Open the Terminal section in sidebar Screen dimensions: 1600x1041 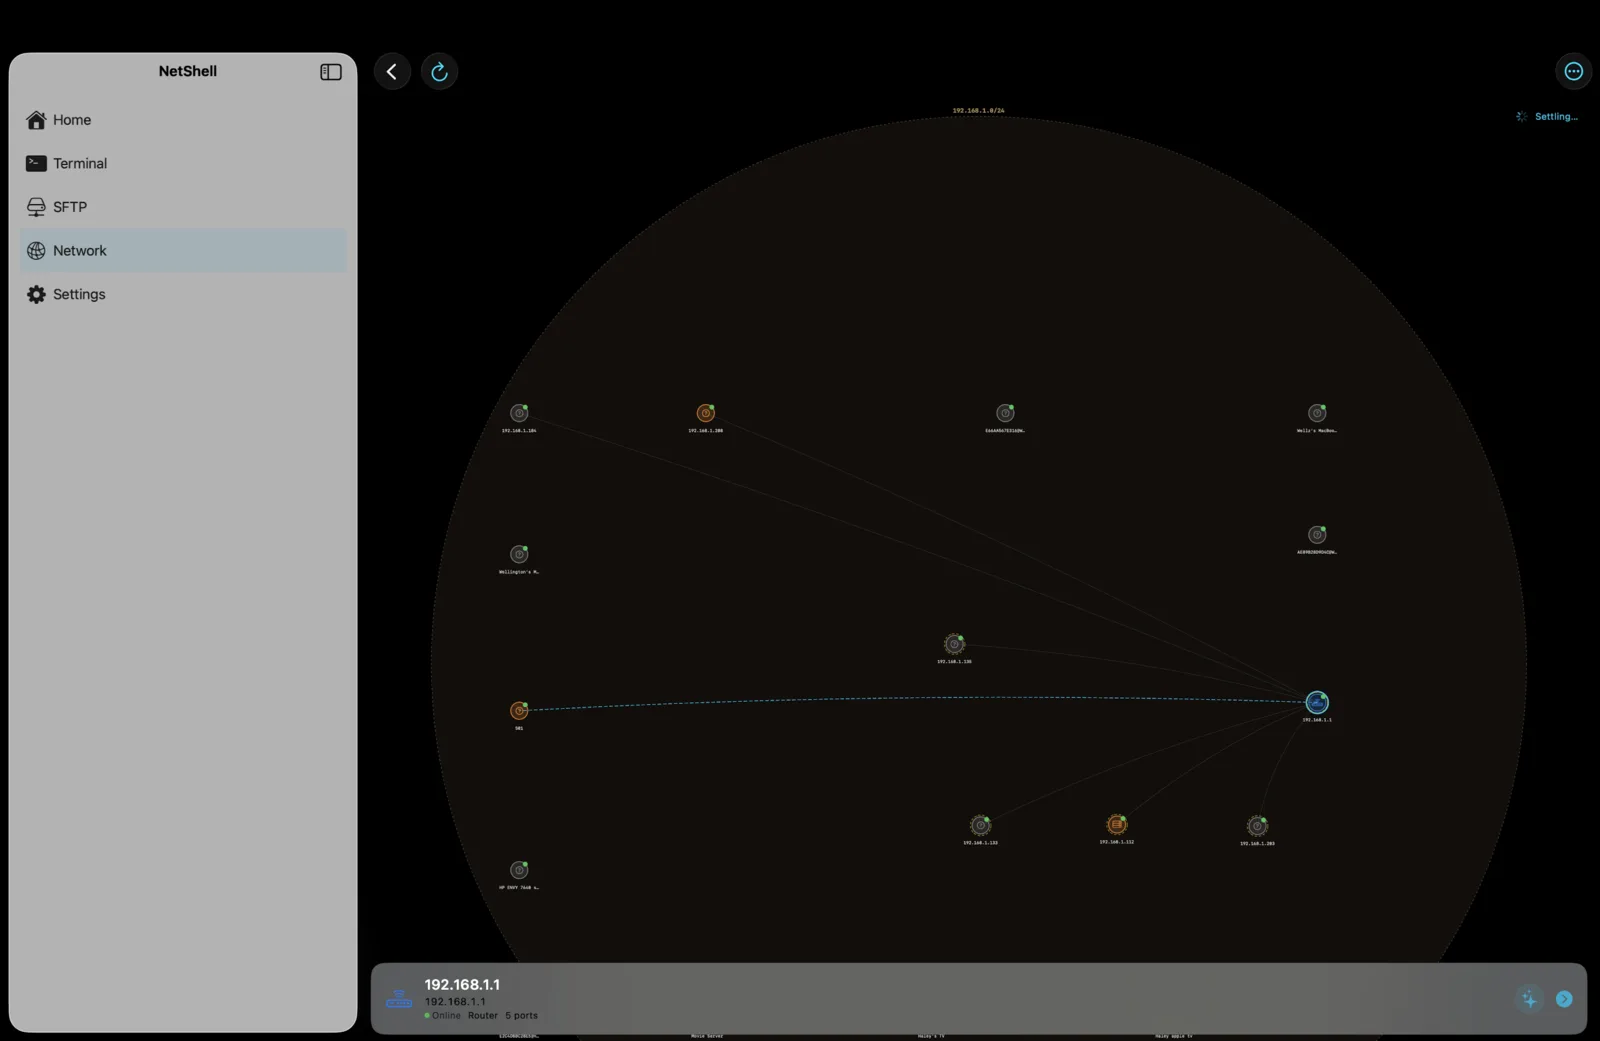[x=183, y=163]
